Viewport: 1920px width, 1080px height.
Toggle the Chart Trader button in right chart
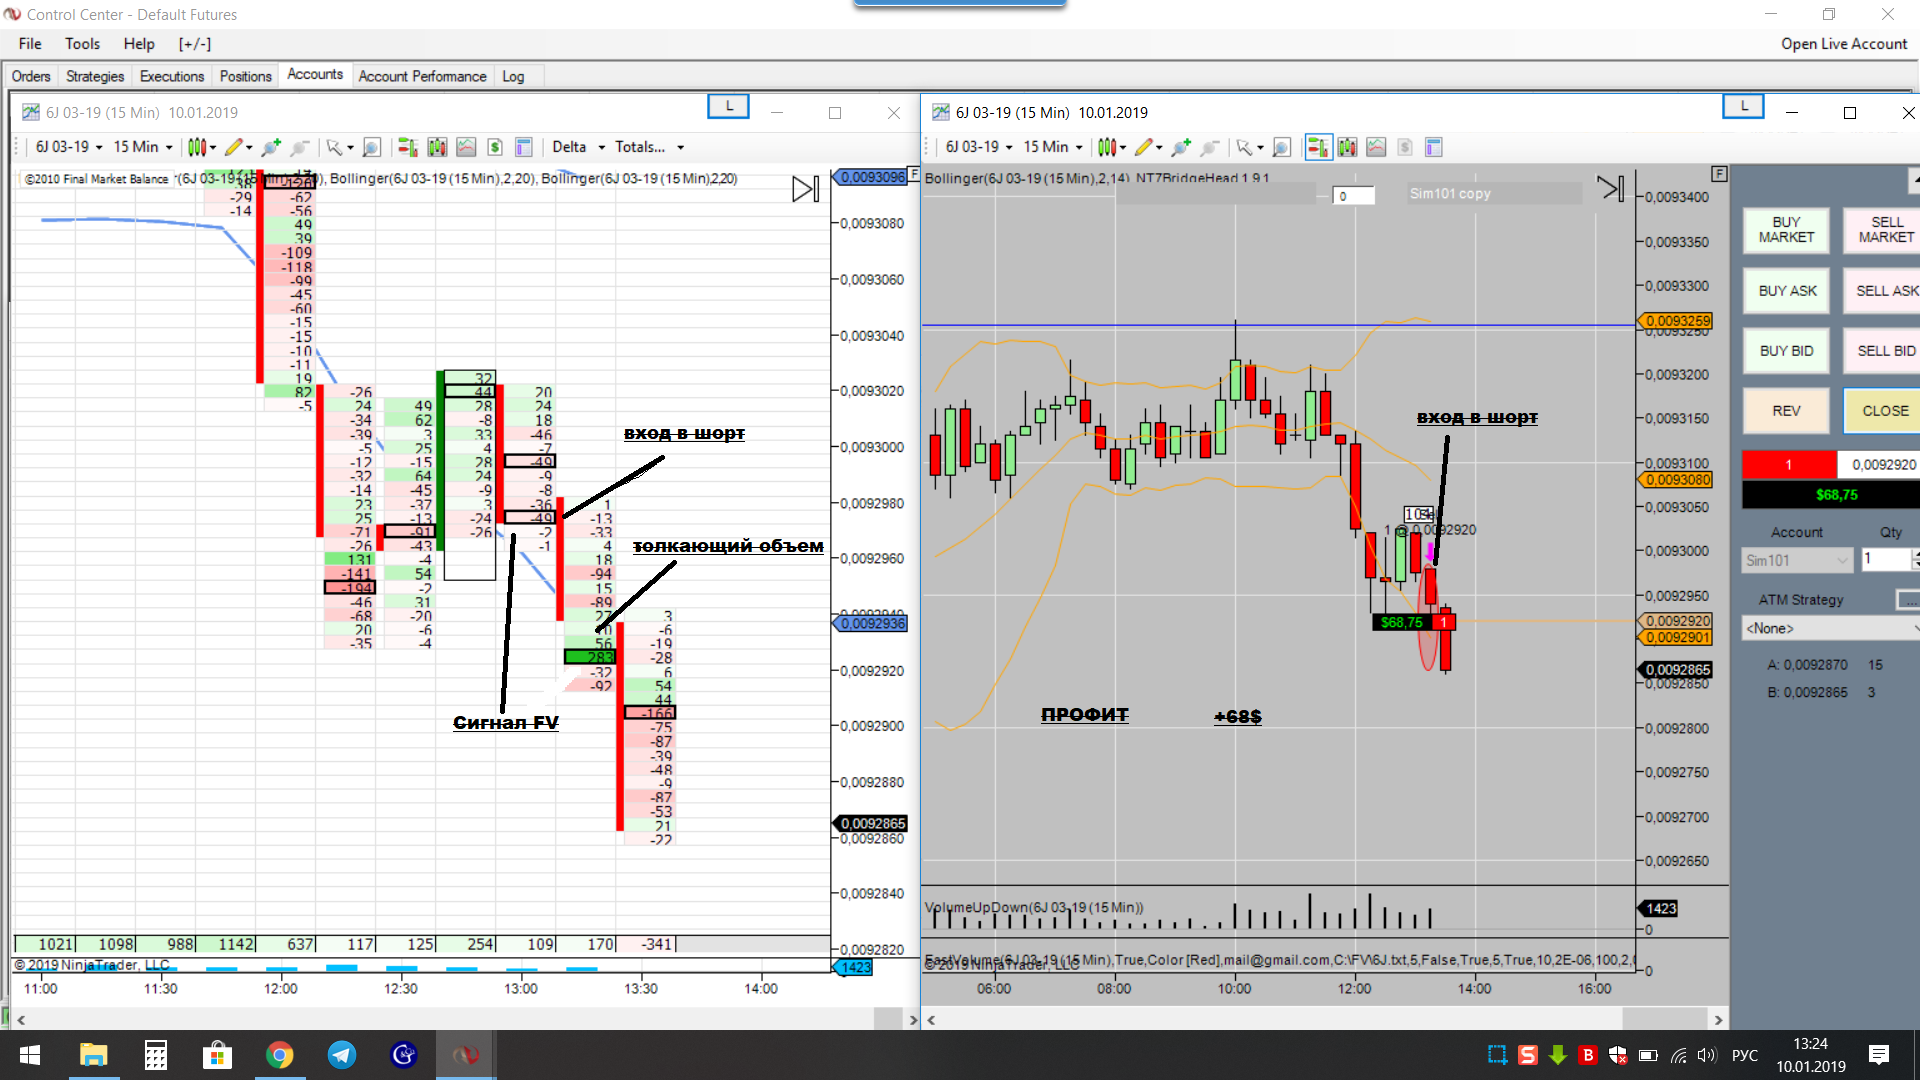[x=1317, y=147]
